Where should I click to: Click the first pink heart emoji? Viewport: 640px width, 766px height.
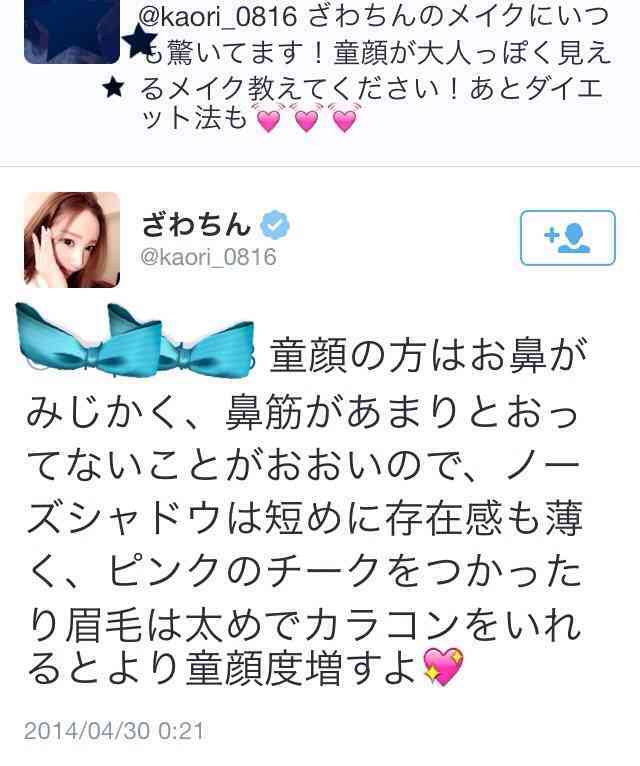(x=268, y=118)
